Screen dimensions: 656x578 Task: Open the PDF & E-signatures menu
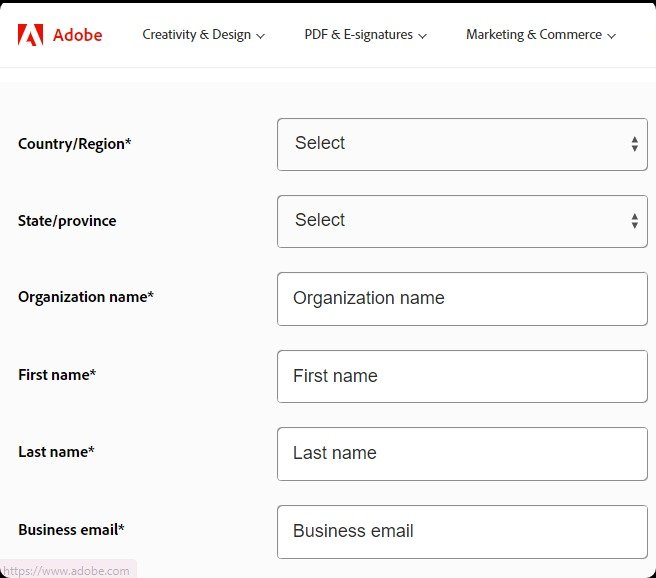365,35
